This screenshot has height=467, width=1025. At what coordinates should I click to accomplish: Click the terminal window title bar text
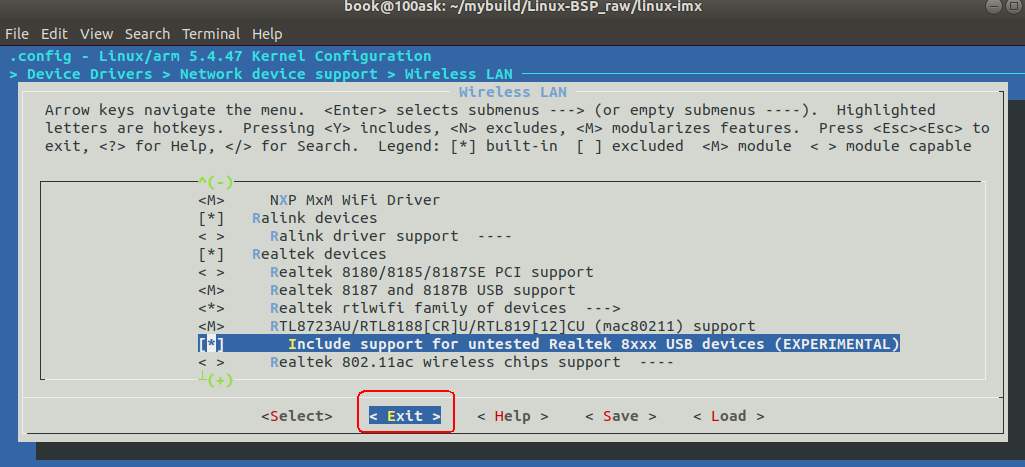click(x=524, y=7)
